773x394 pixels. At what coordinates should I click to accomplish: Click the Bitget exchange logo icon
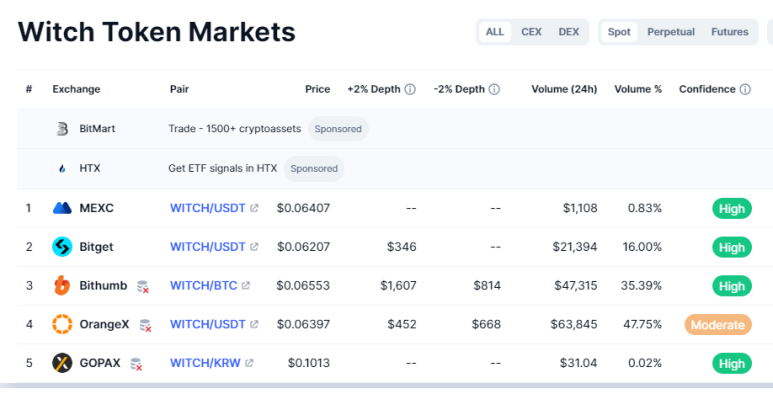coord(62,247)
